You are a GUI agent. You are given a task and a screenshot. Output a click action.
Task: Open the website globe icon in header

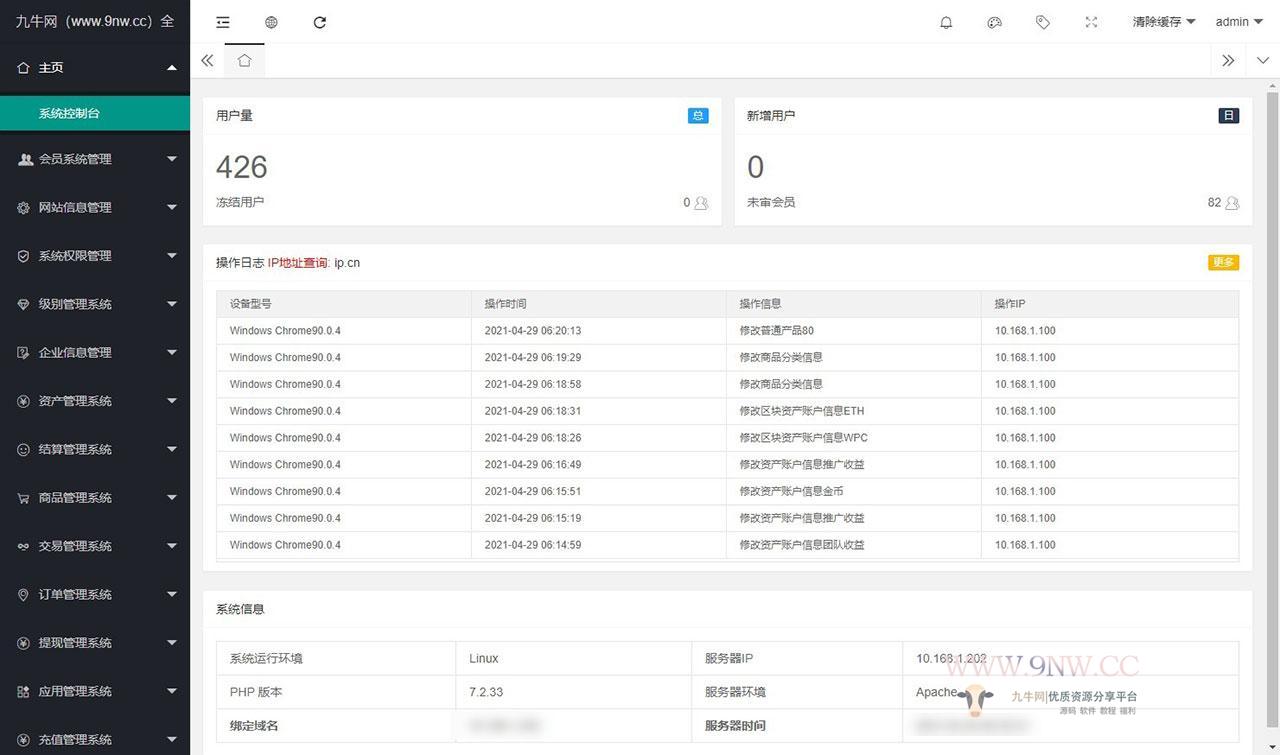pyautogui.click(x=272, y=22)
